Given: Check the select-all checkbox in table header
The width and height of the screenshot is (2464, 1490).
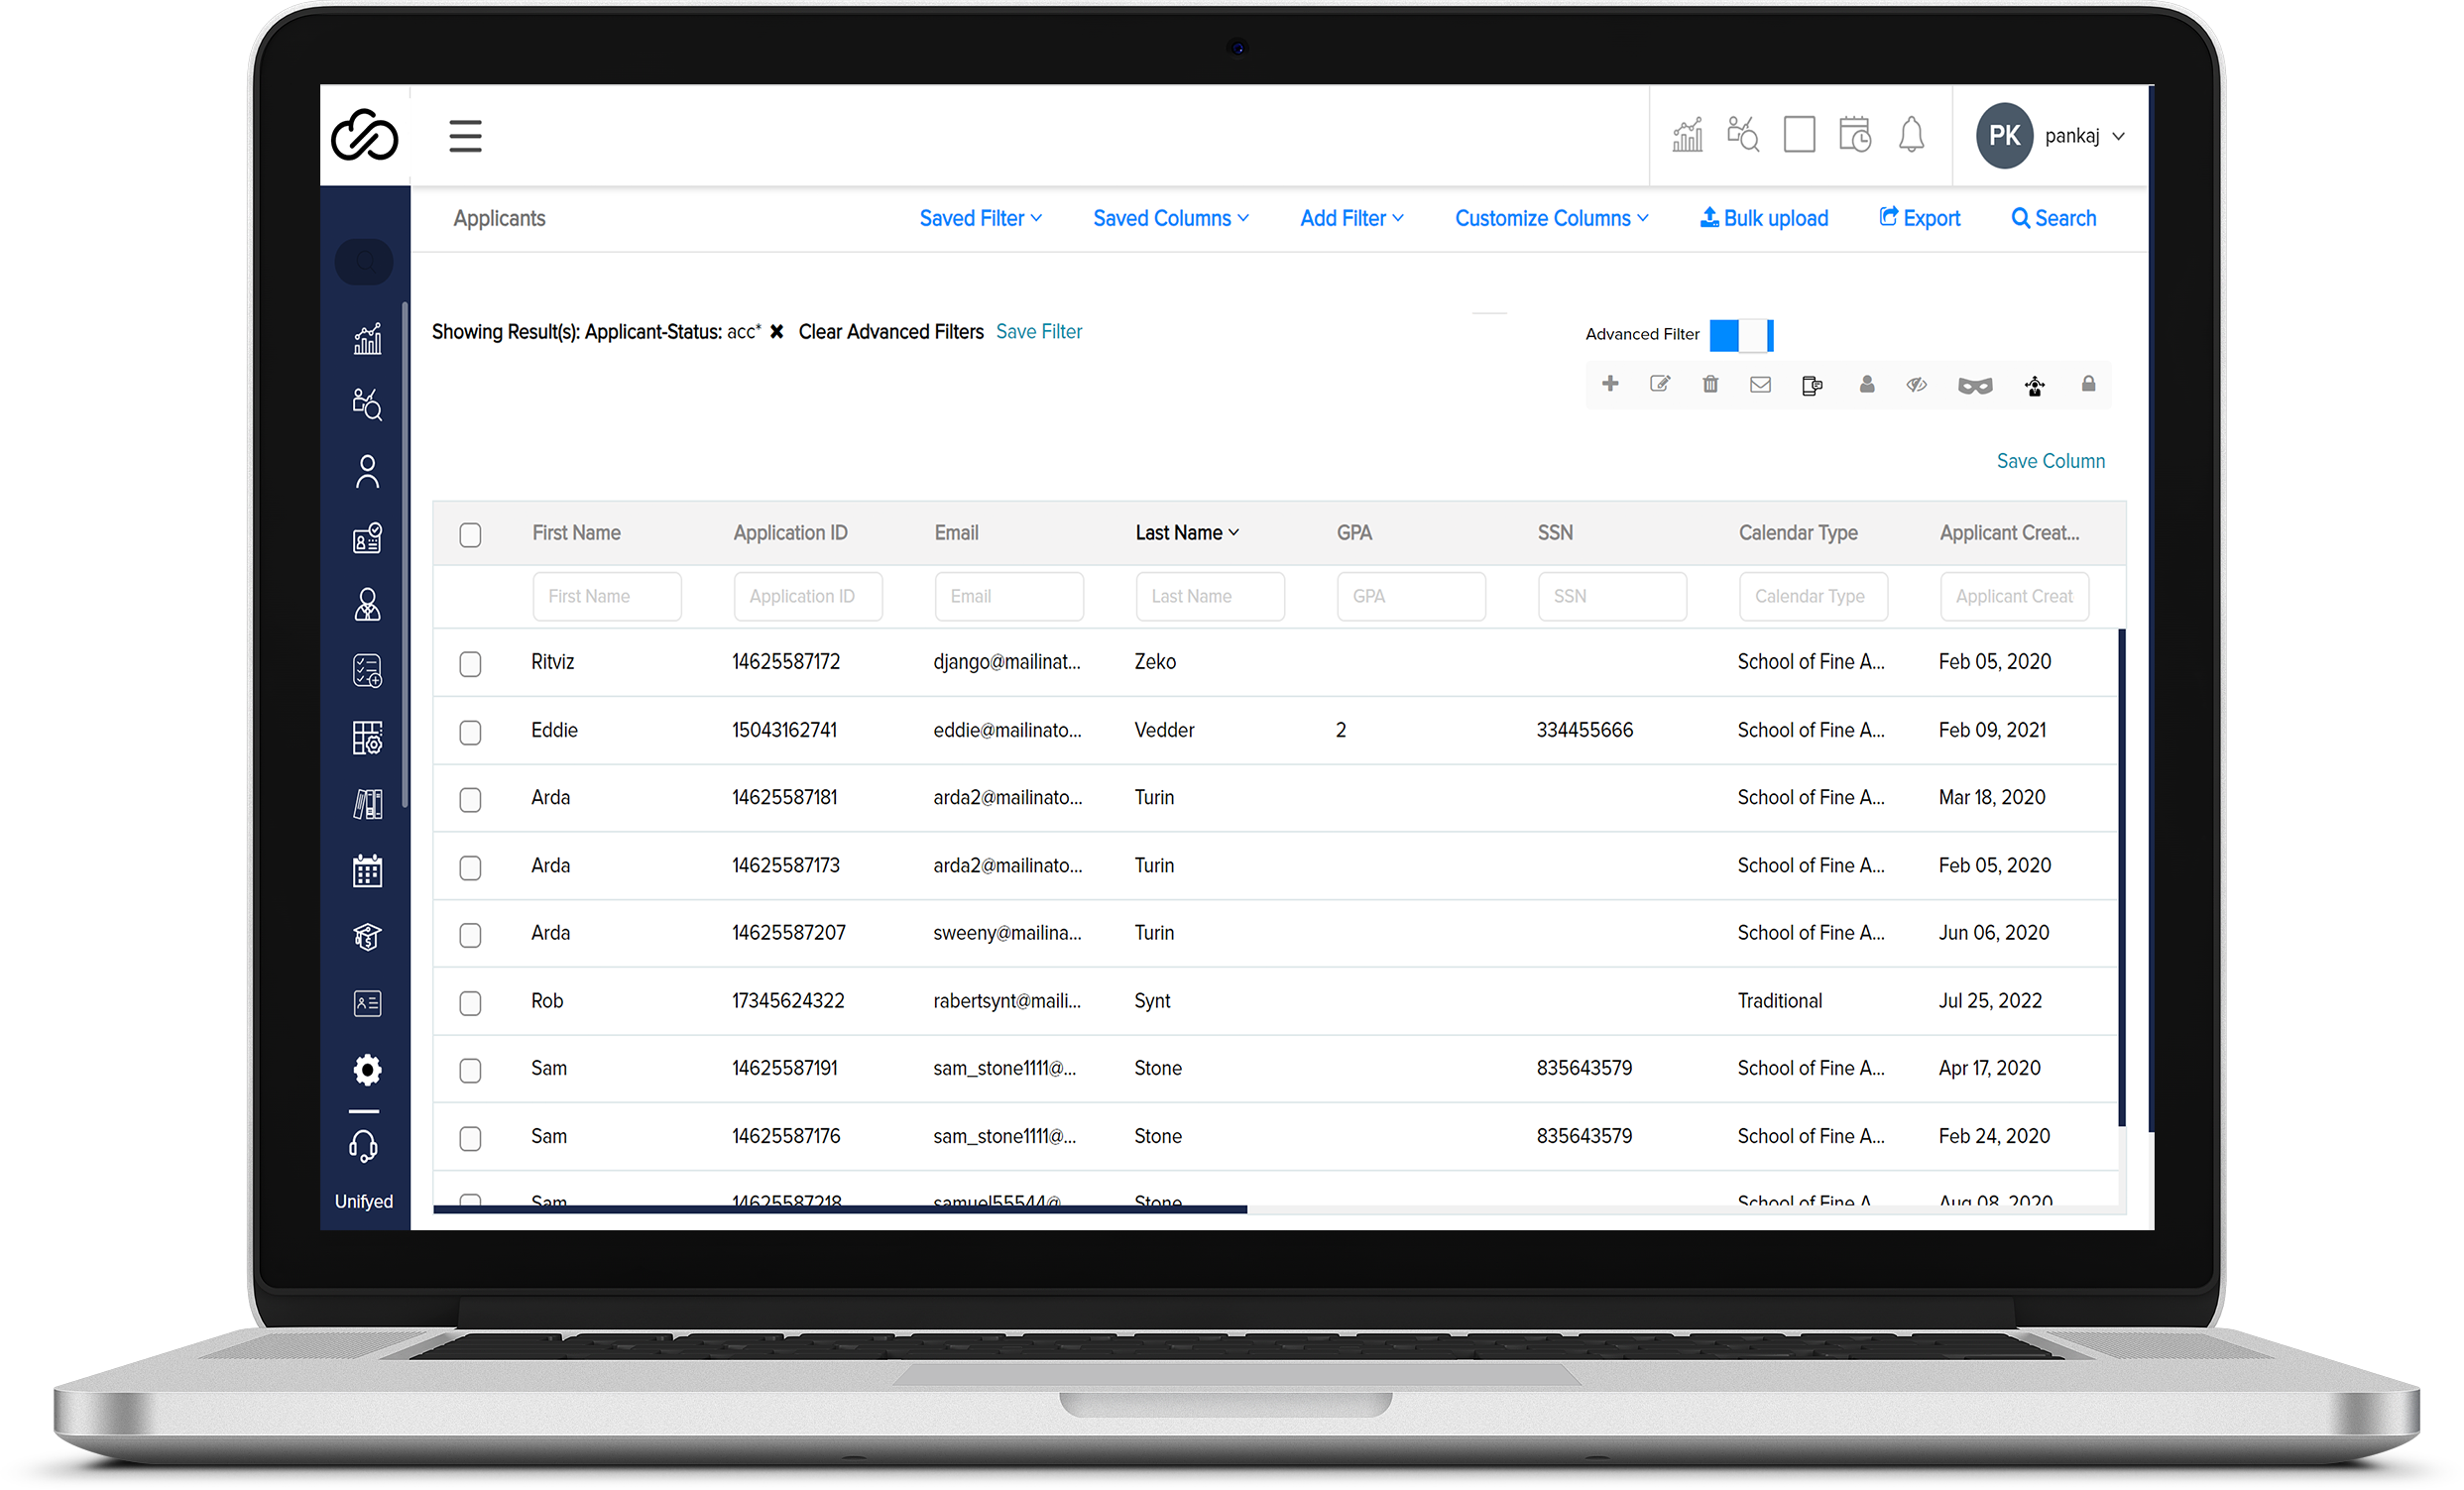Looking at the screenshot, I should (x=470, y=535).
